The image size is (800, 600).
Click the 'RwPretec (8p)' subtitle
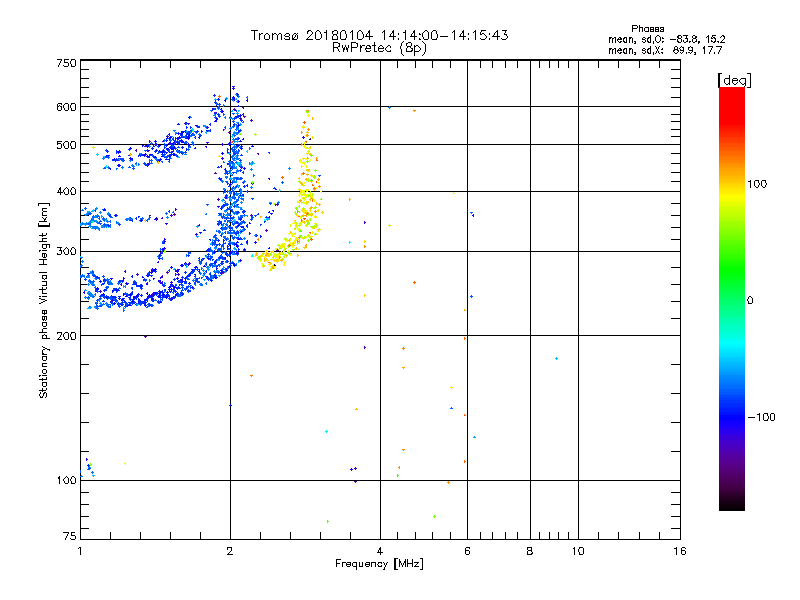click(x=379, y=48)
